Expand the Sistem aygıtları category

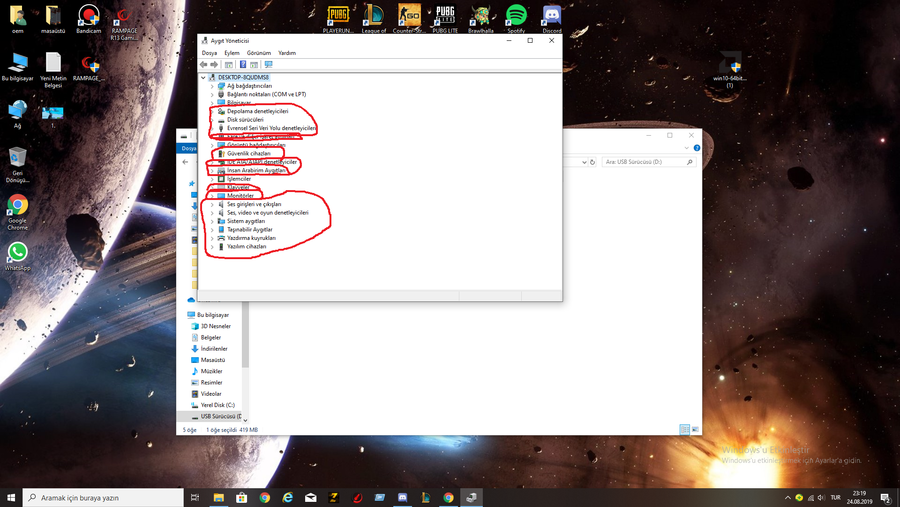click(212, 221)
